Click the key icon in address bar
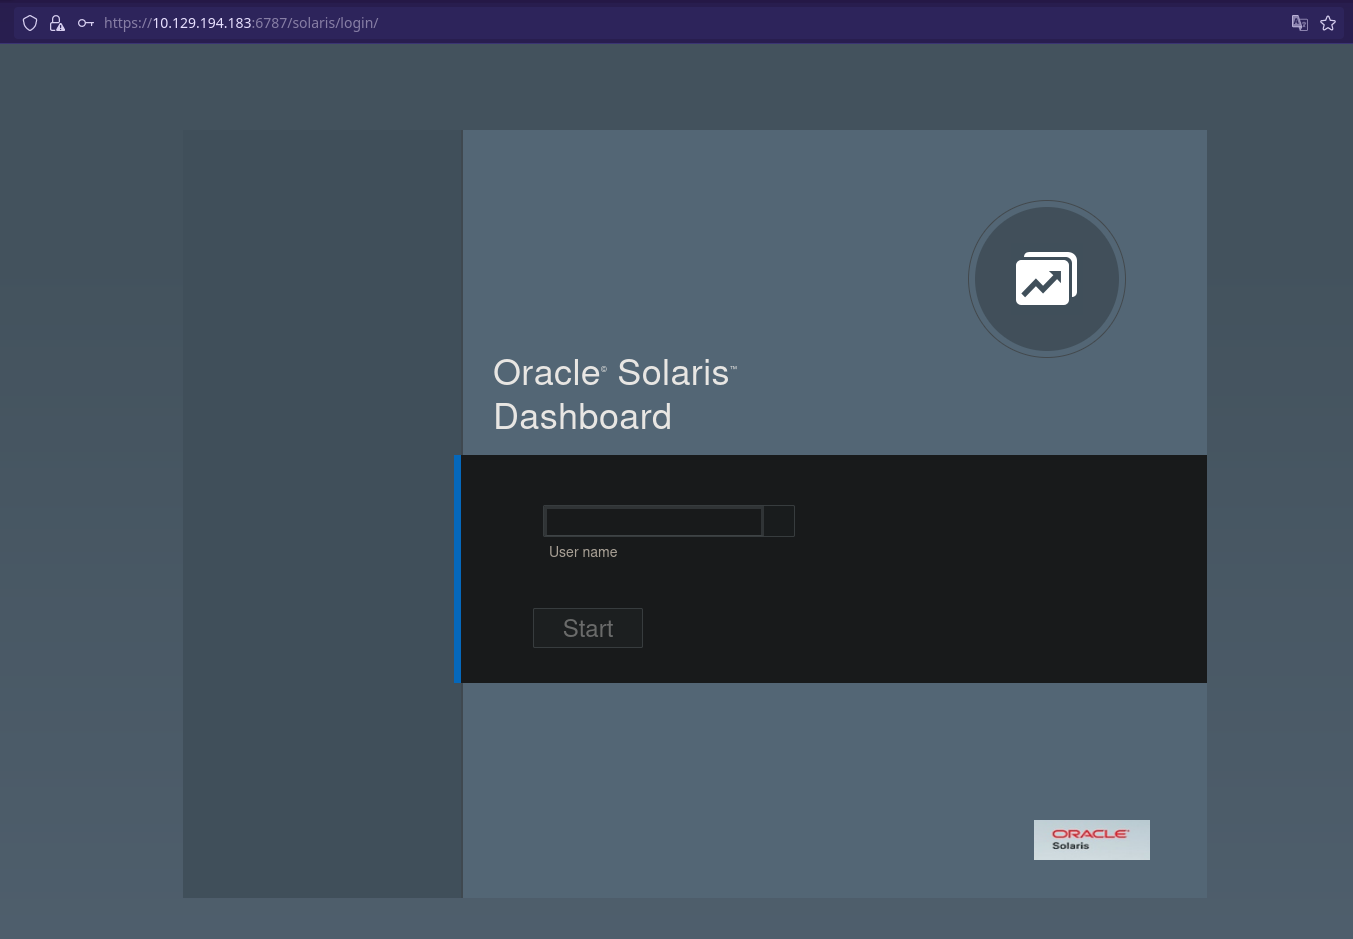1353x939 pixels. (x=86, y=23)
